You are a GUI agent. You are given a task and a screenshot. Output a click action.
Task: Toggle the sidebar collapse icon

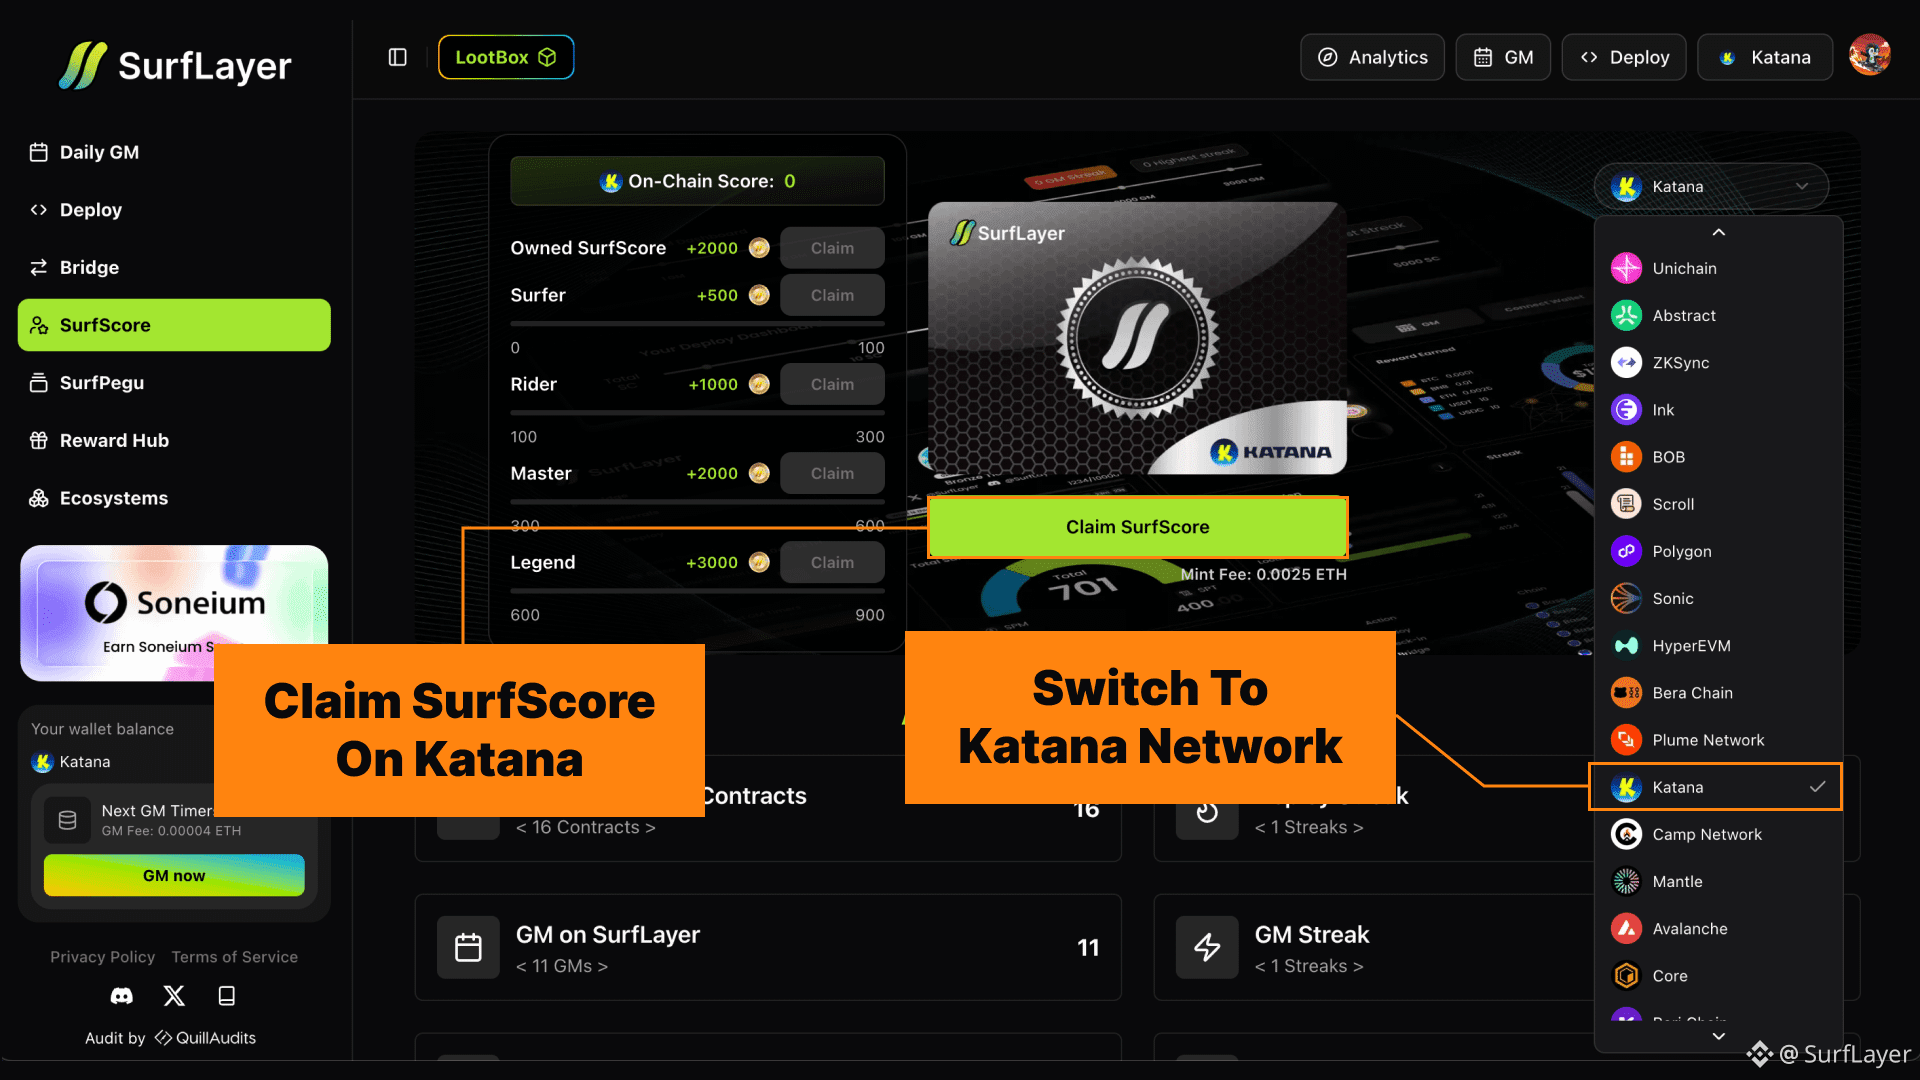pos(397,57)
